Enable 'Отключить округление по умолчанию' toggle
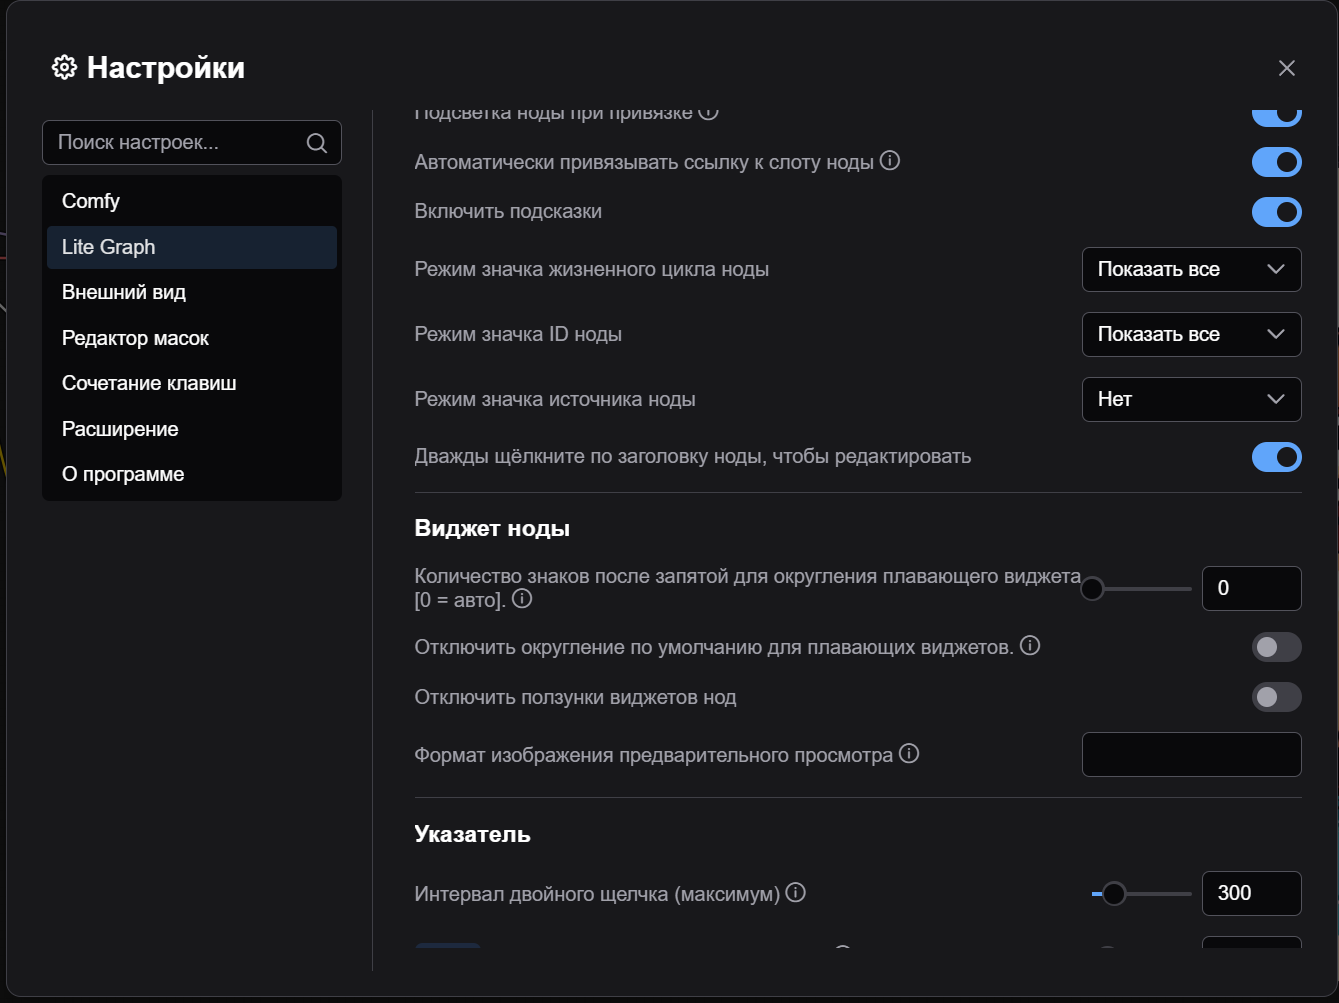The height and width of the screenshot is (1003, 1339). [x=1276, y=647]
